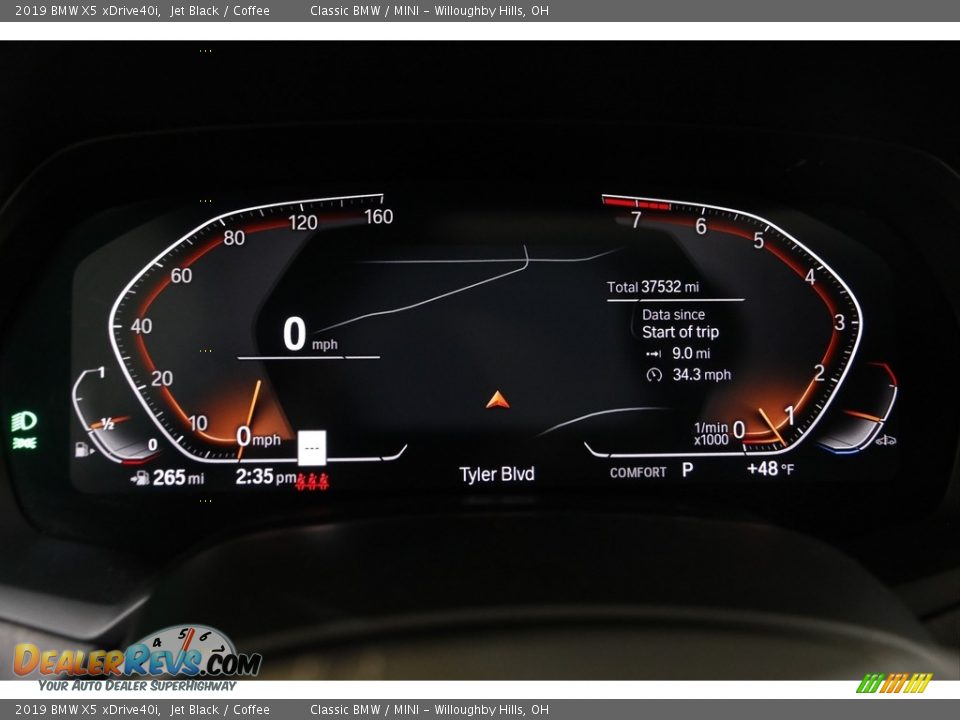Click 'Jet Black / Coffee' in the bottom caption

220,710
